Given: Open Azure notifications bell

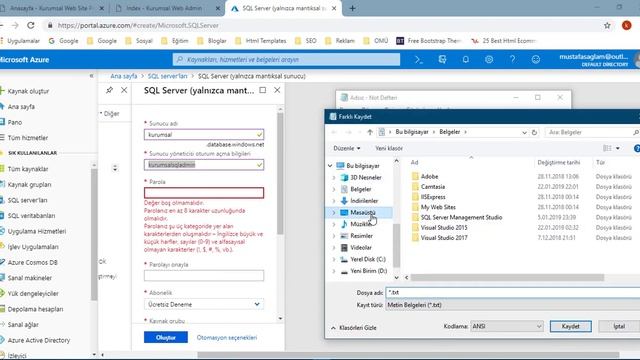Looking at the screenshot, I should point(465,60).
